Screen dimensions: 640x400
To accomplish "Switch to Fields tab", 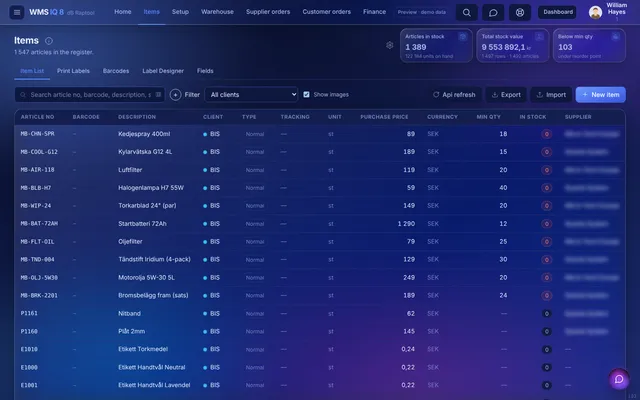I will point(205,71).
